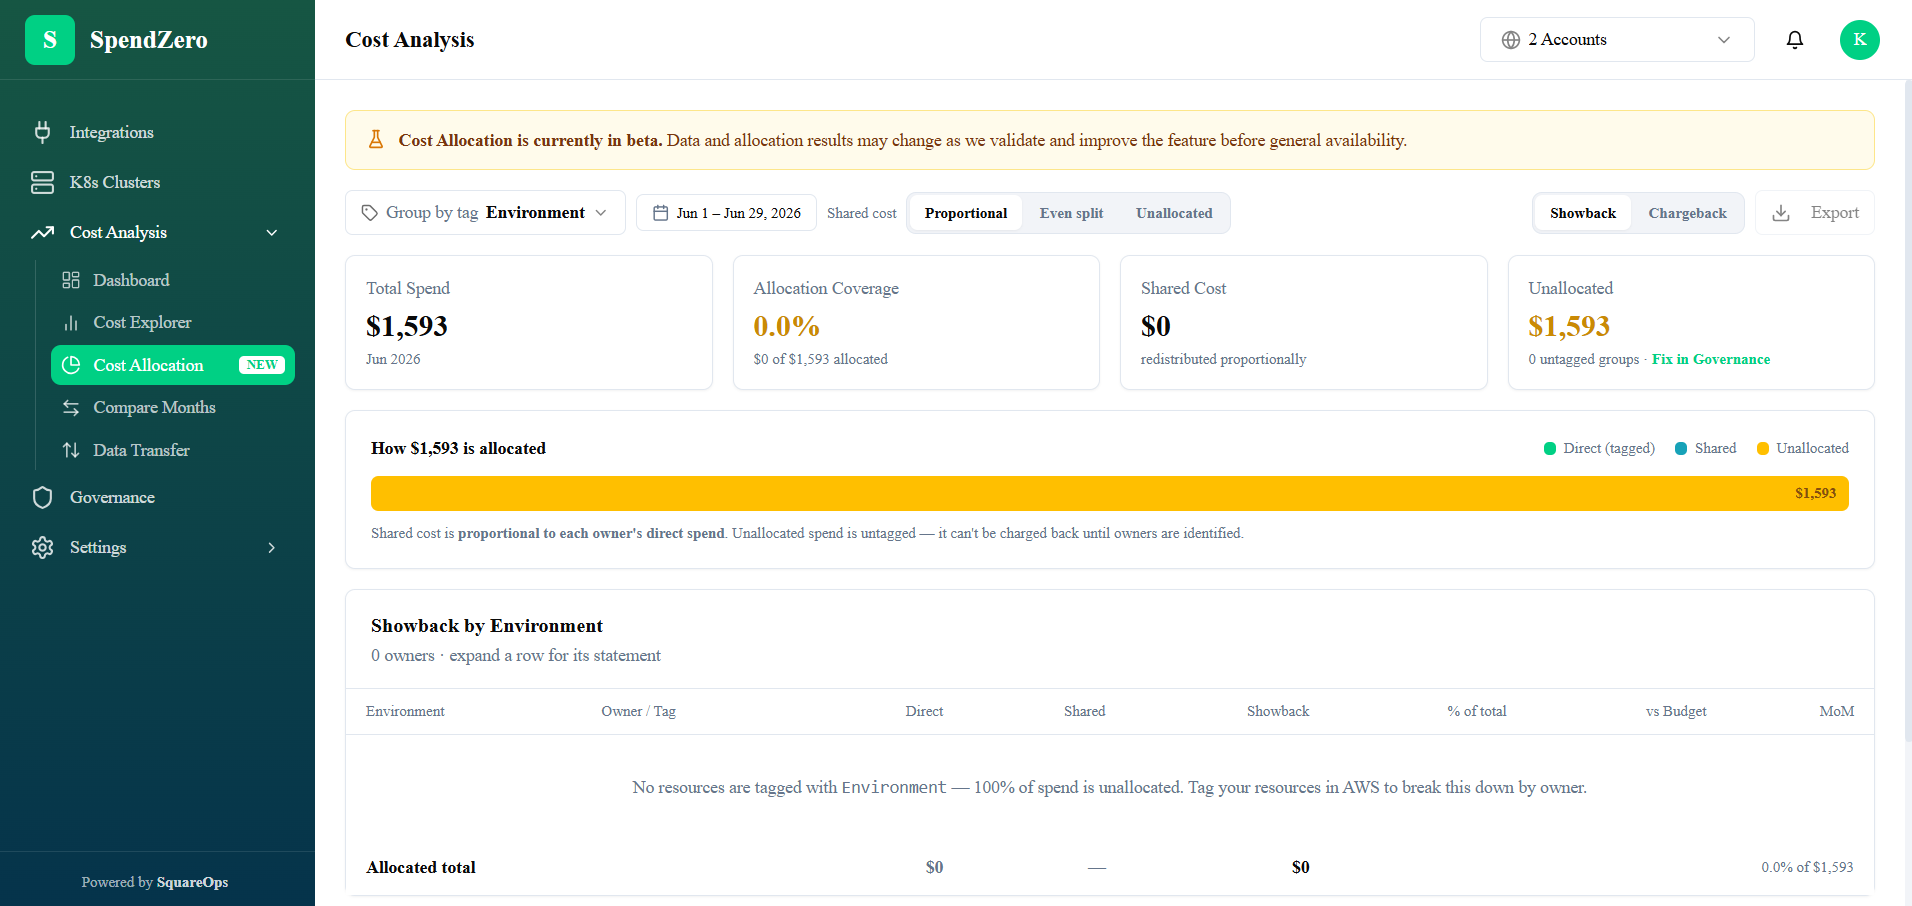This screenshot has height=906, width=1912.
Task: Click the Unallocated $1,593 card value
Action: click(1569, 326)
